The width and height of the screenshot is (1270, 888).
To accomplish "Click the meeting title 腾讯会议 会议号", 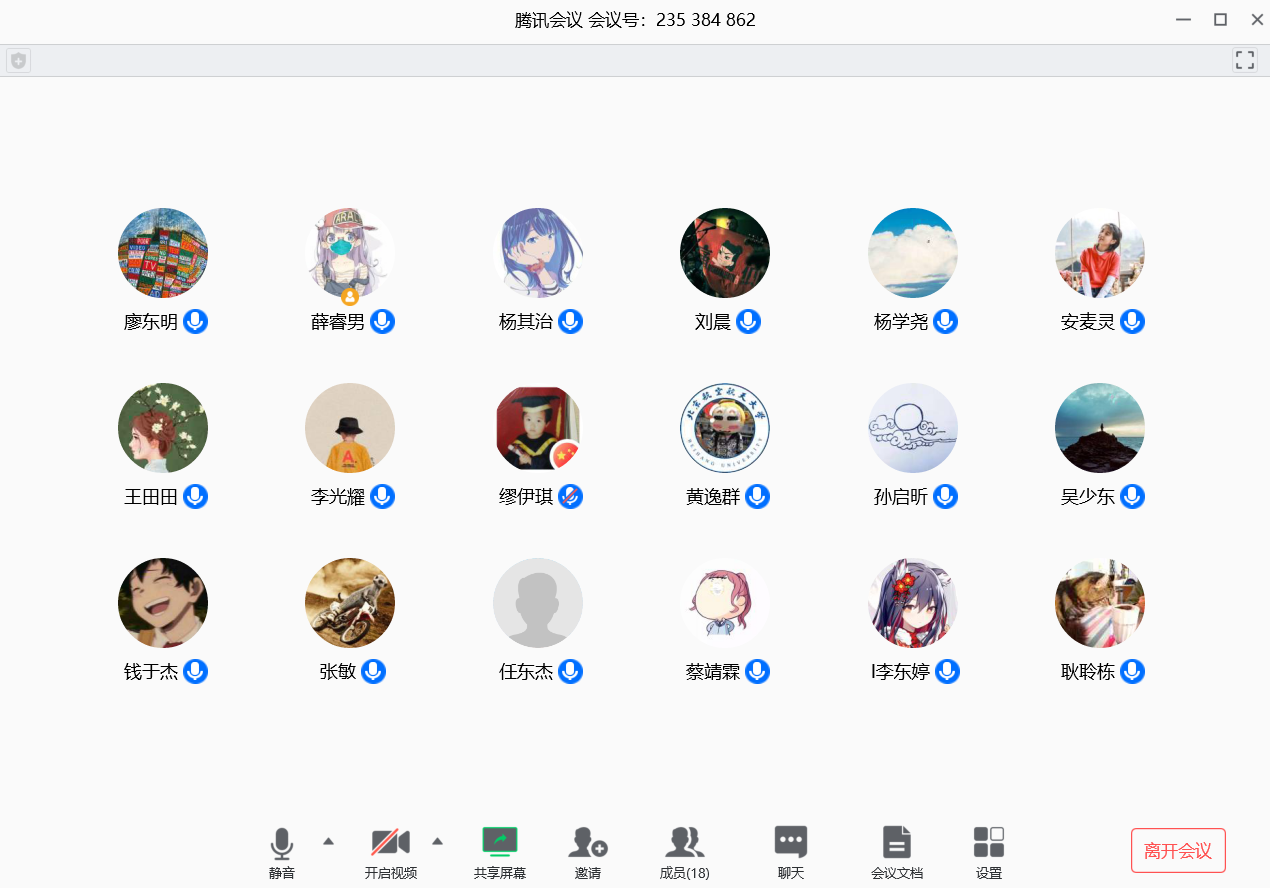I will pos(635,20).
